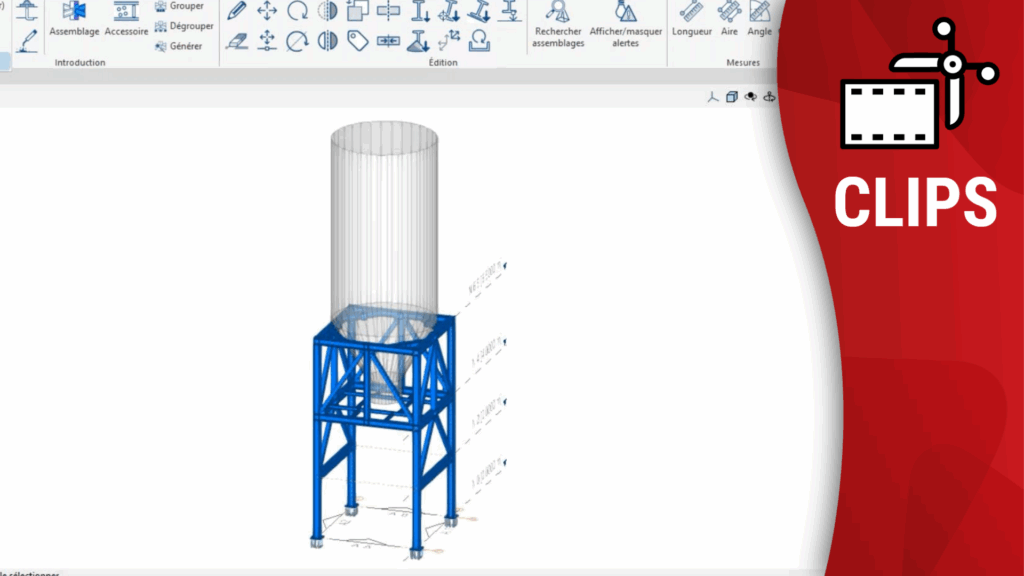Click the Assemblage tool icon
Viewport: 1024px width, 576px height.
coord(74,12)
